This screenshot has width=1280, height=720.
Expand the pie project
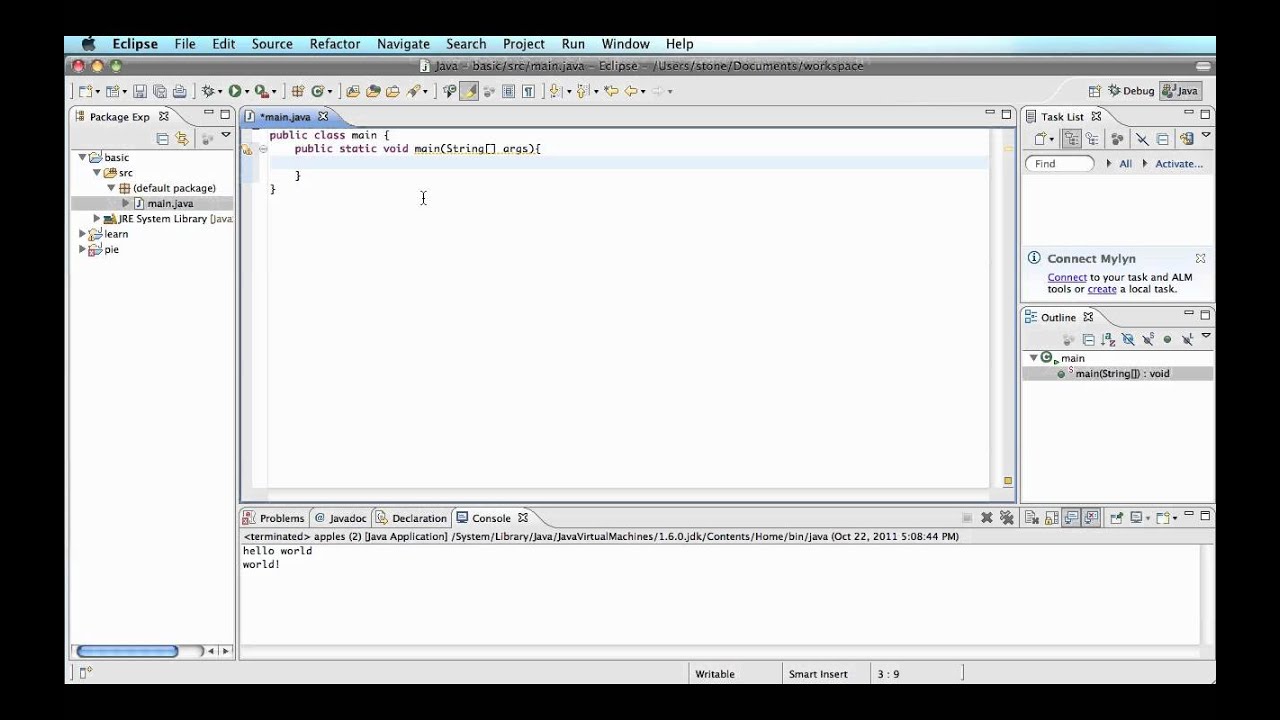pyautogui.click(x=83, y=249)
